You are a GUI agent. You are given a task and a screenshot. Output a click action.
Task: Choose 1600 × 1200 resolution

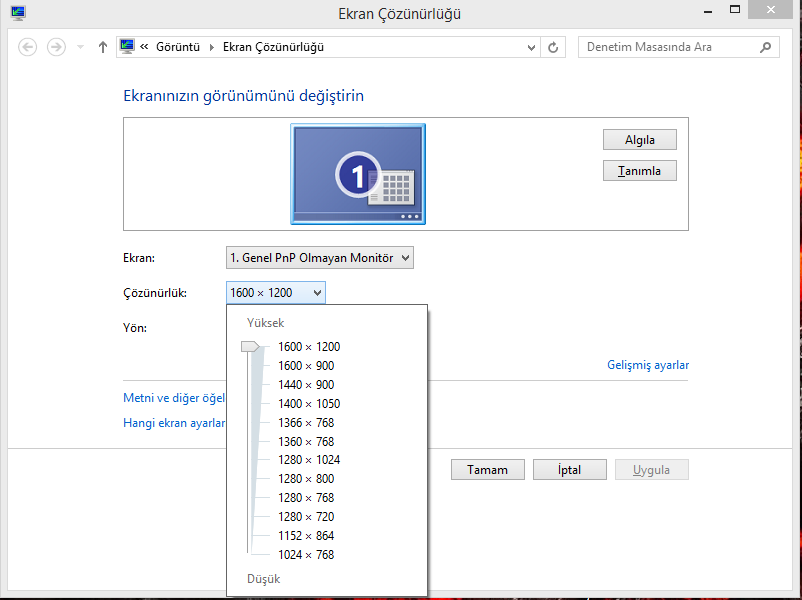[x=309, y=347]
